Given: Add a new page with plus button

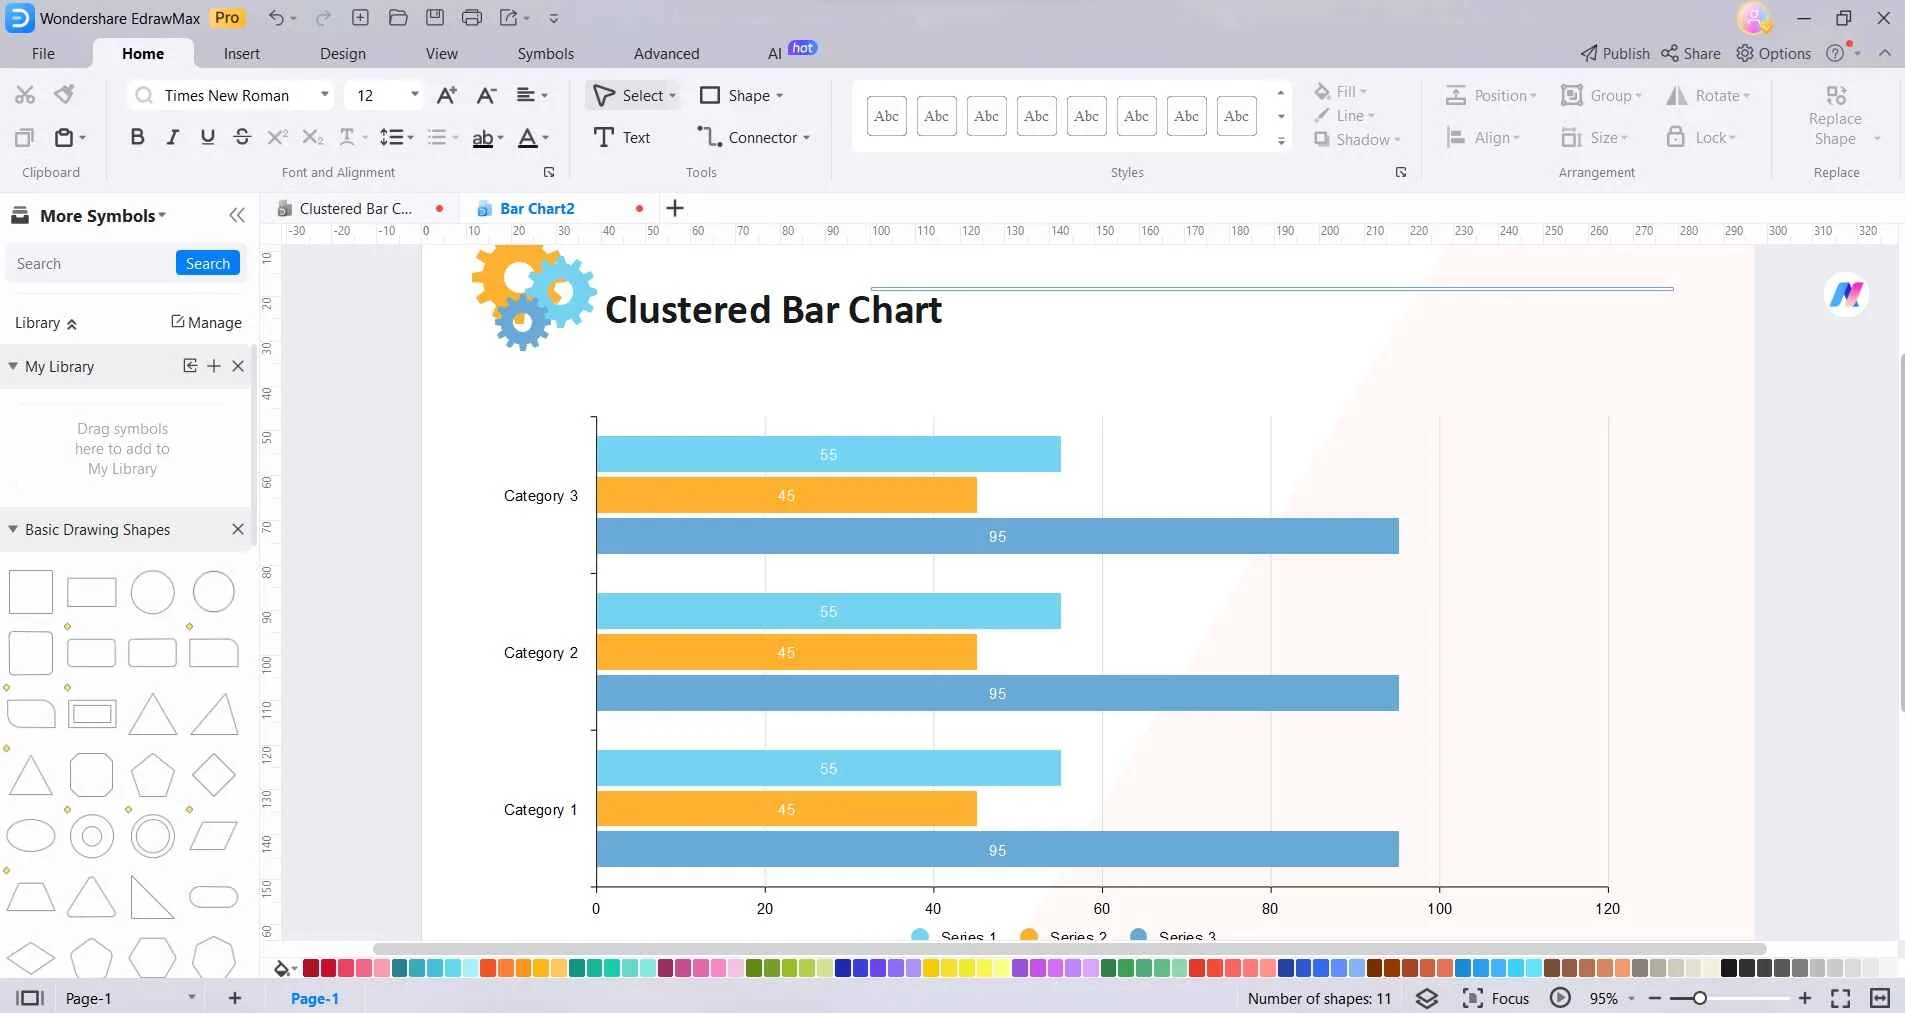Looking at the screenshot, I should [x=235, y=998].
